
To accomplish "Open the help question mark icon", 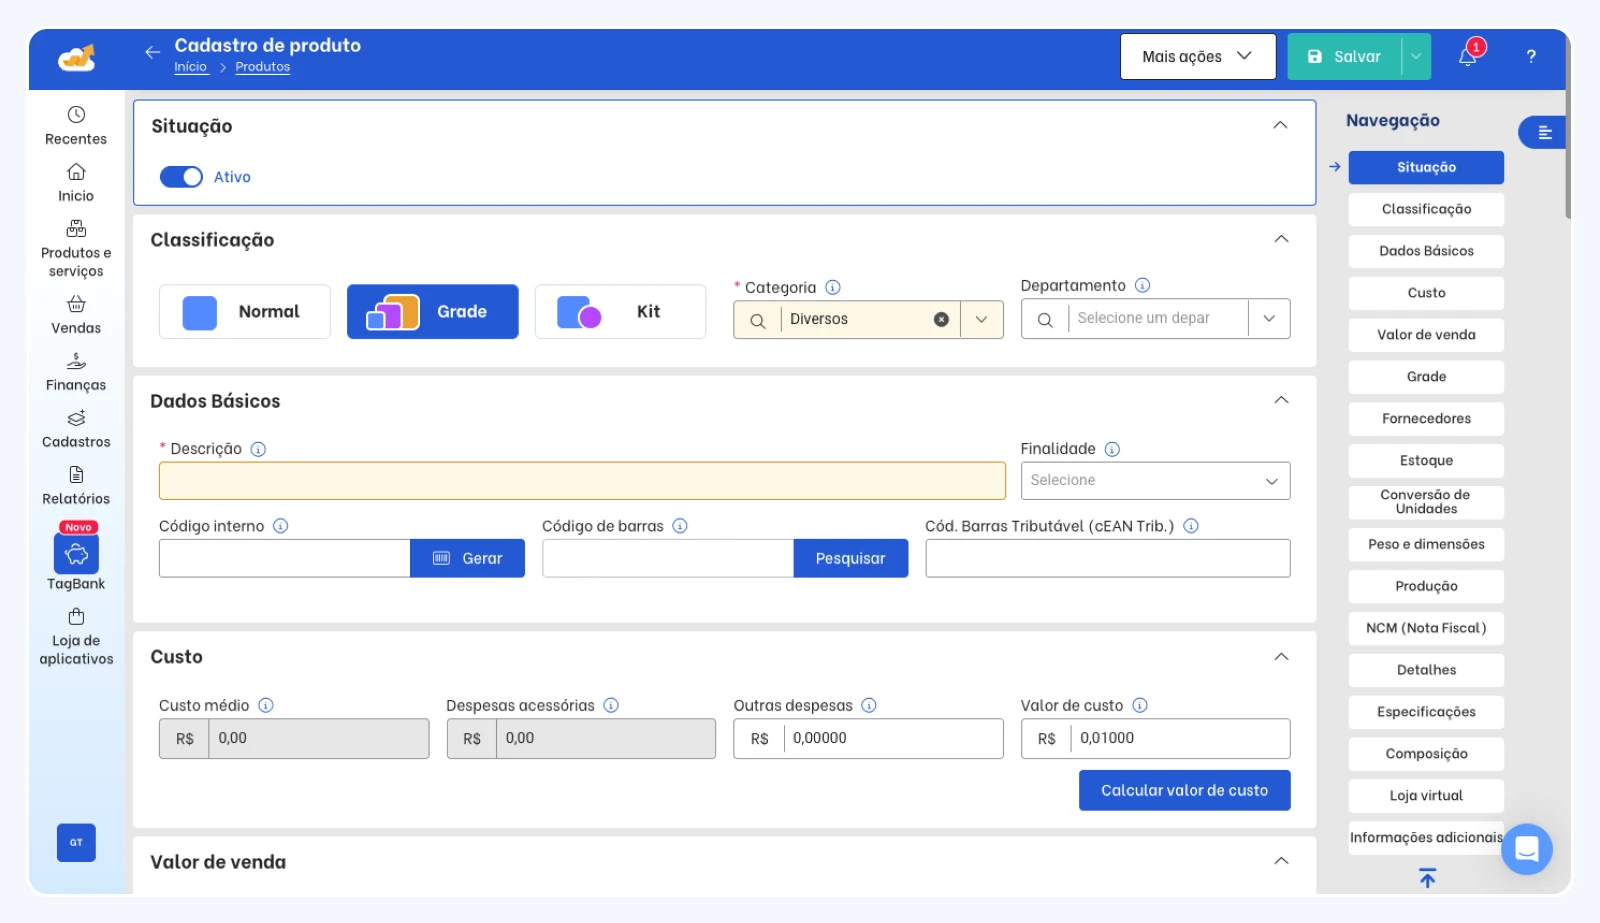I will pos(1531,57).
